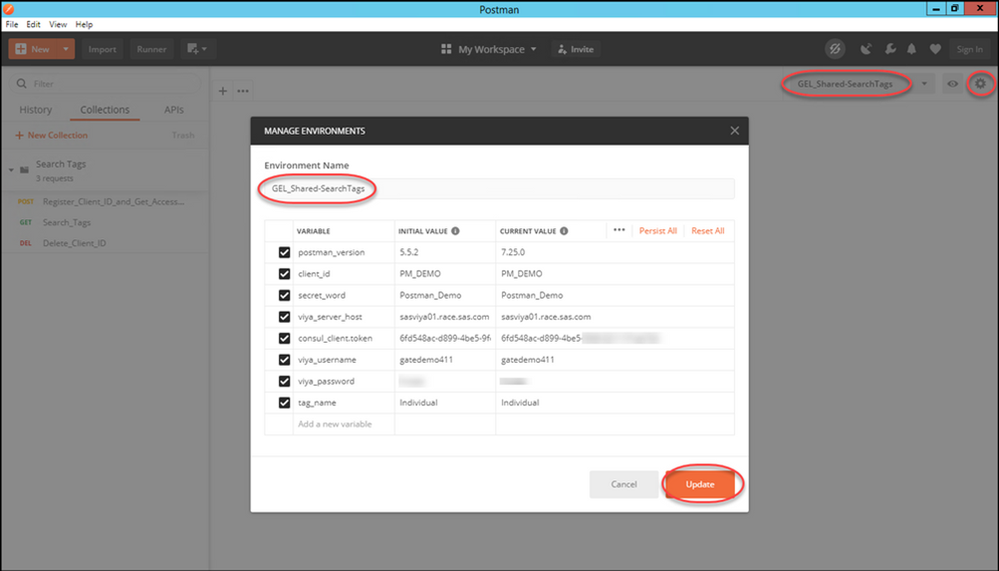Open the capture requests satellite icon
The width and height of the screenshot is (999, 571).
pos(865,49)
